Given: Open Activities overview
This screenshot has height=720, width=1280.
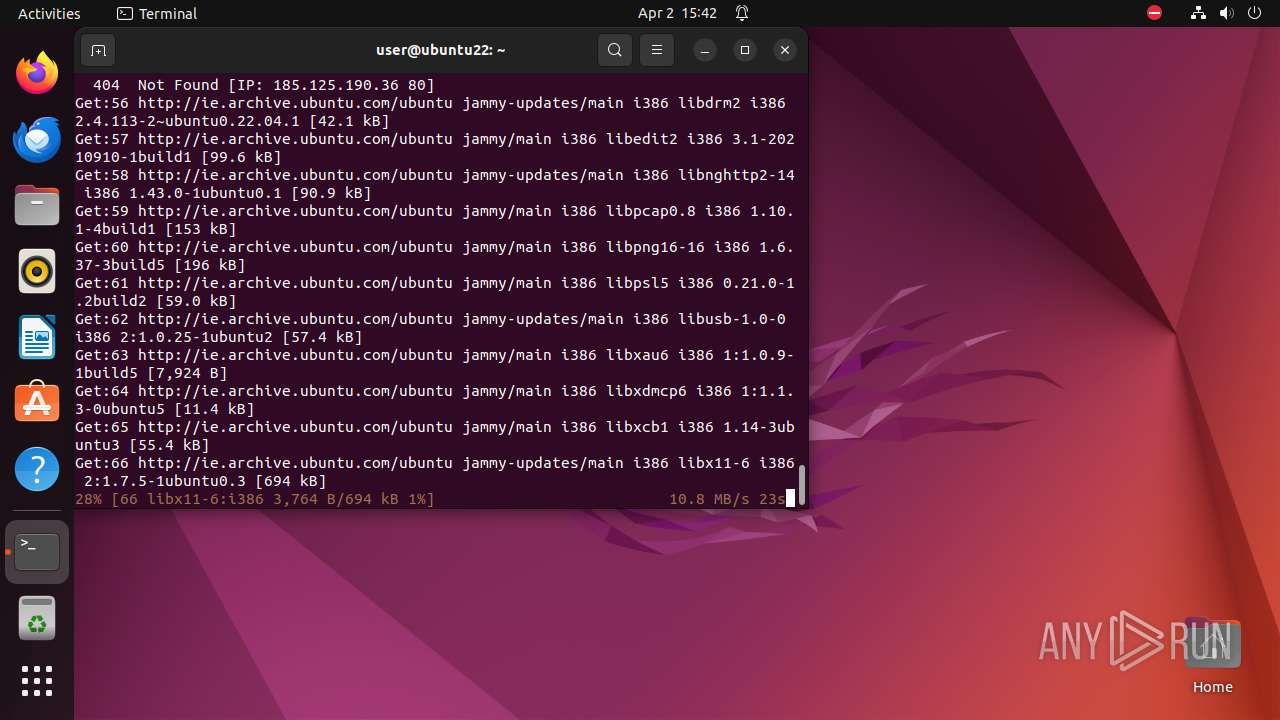Looking at the screenshot, I should tap(49, 13).
